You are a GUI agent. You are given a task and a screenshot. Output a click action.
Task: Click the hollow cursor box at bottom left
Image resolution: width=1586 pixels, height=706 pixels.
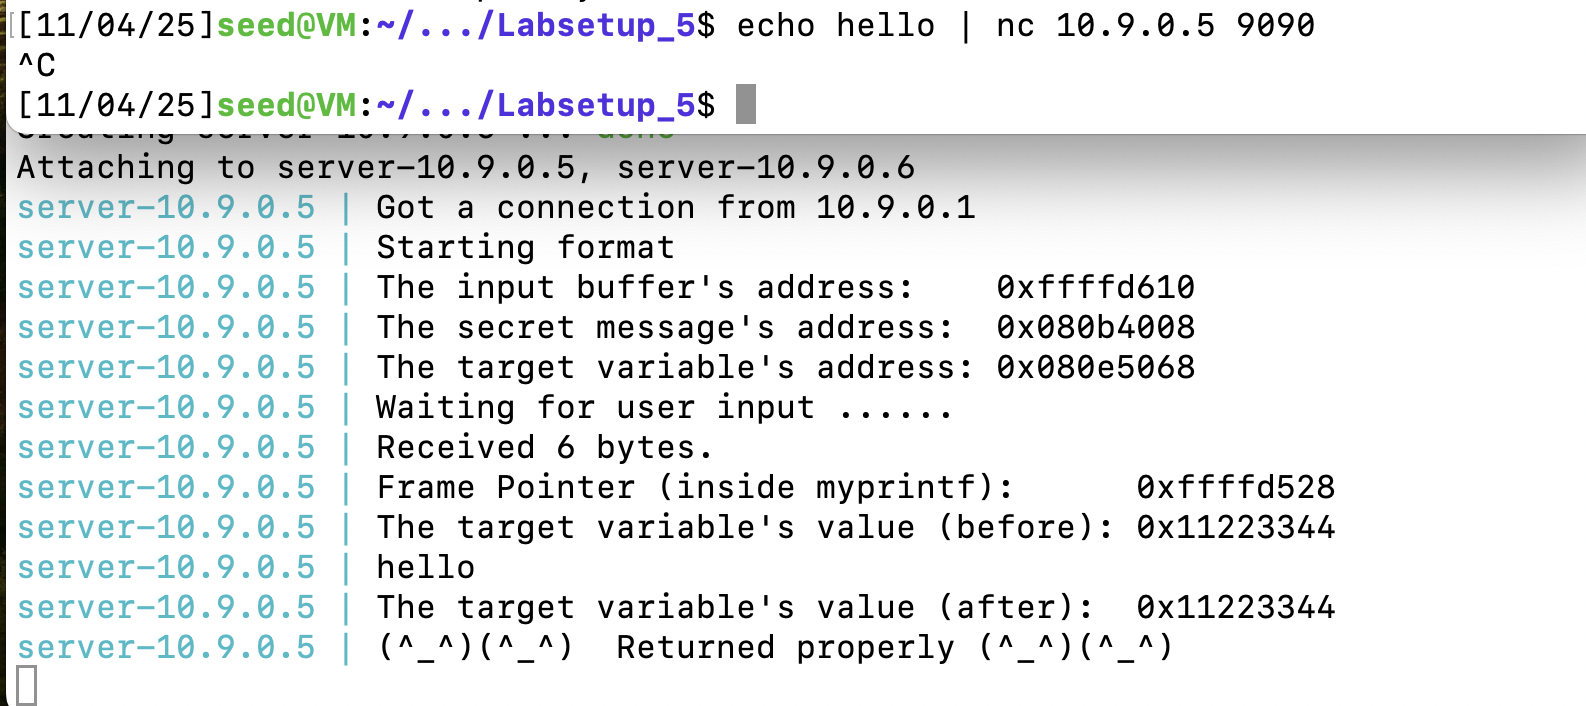point(27,686)
